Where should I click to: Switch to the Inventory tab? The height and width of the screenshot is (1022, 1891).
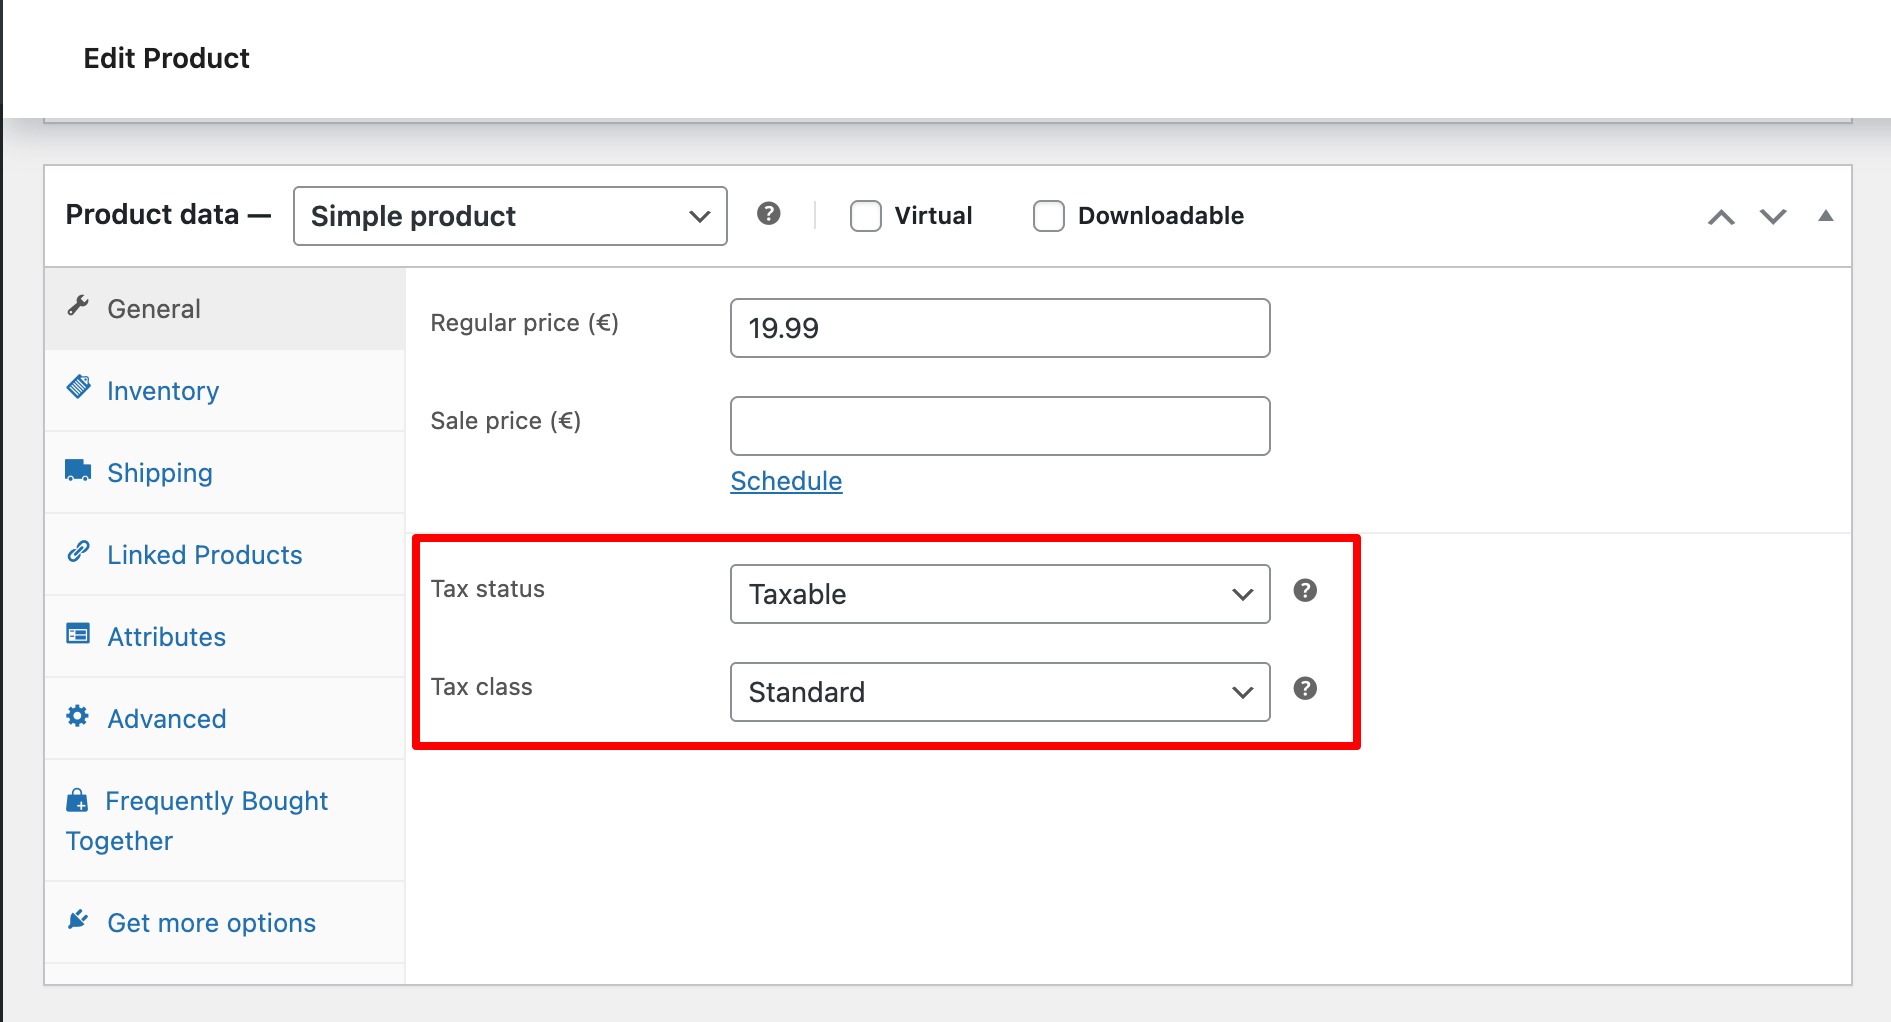[x=163, y=391]
